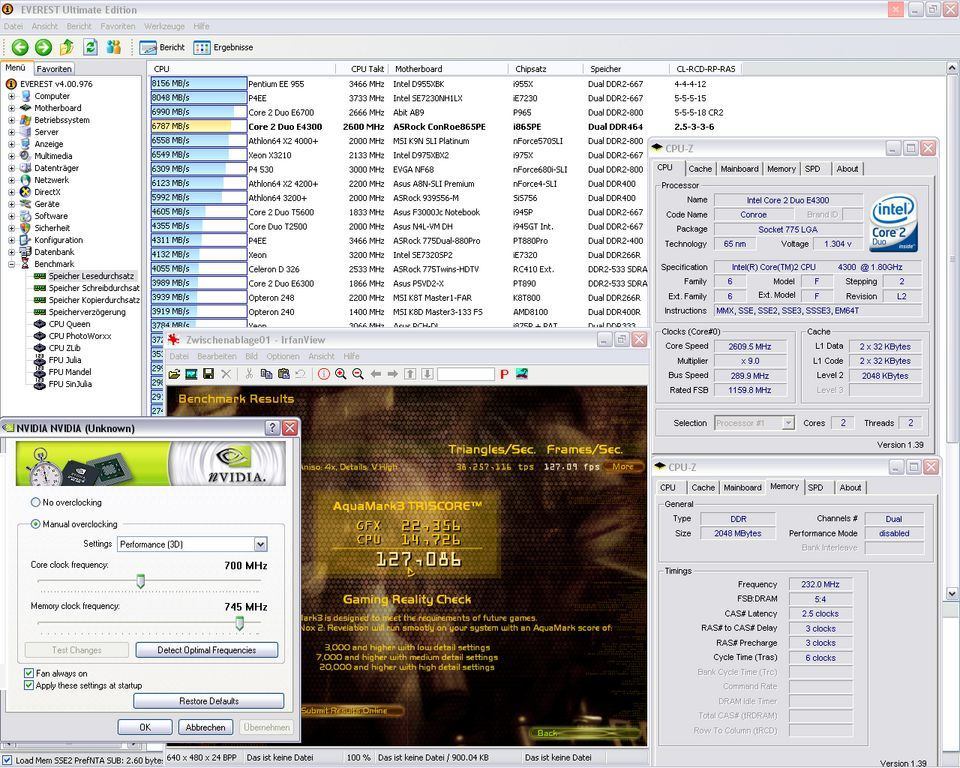
Task: Click the green Forward arrow in EVEREST toolbar
Action: tap(43, 47)
